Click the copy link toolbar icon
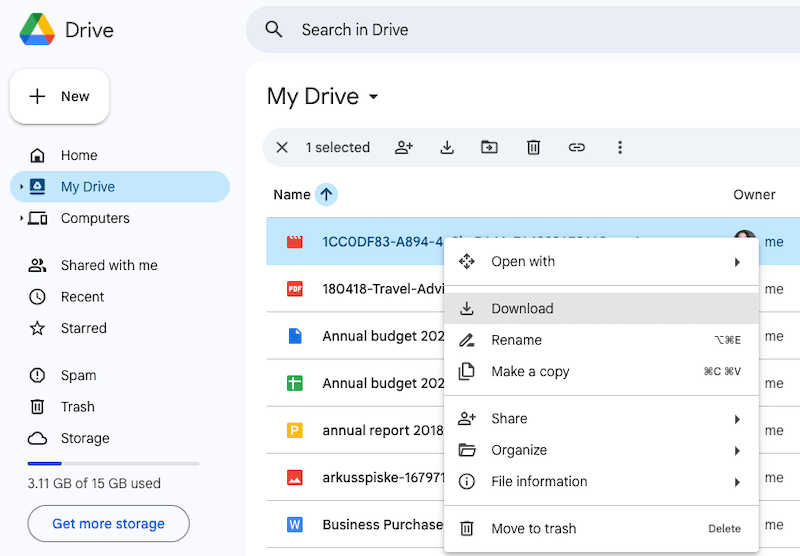Viewport: 800px width, 556px height. point(577,147)
